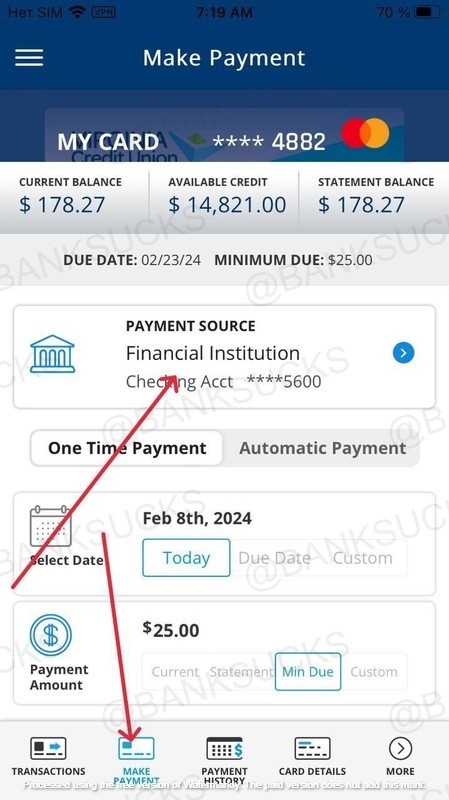Image resolution: width=449 pixels, height=800 pixels.
Task: Open Transactions from bottom bar
Action: [x=48, y=757]
